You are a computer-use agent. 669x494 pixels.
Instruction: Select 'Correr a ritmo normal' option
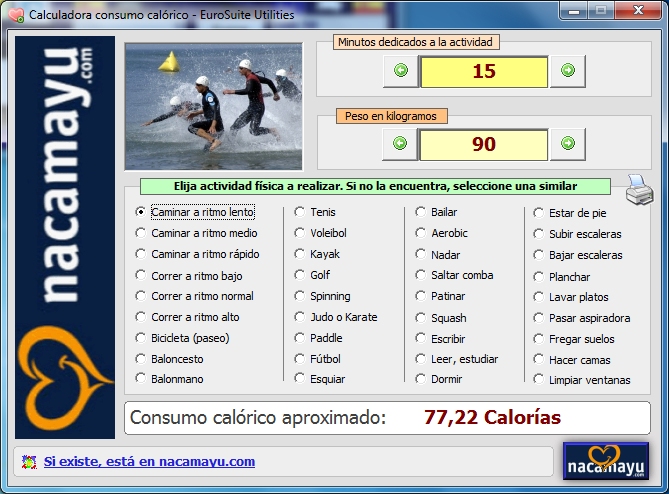coord(141,296)
